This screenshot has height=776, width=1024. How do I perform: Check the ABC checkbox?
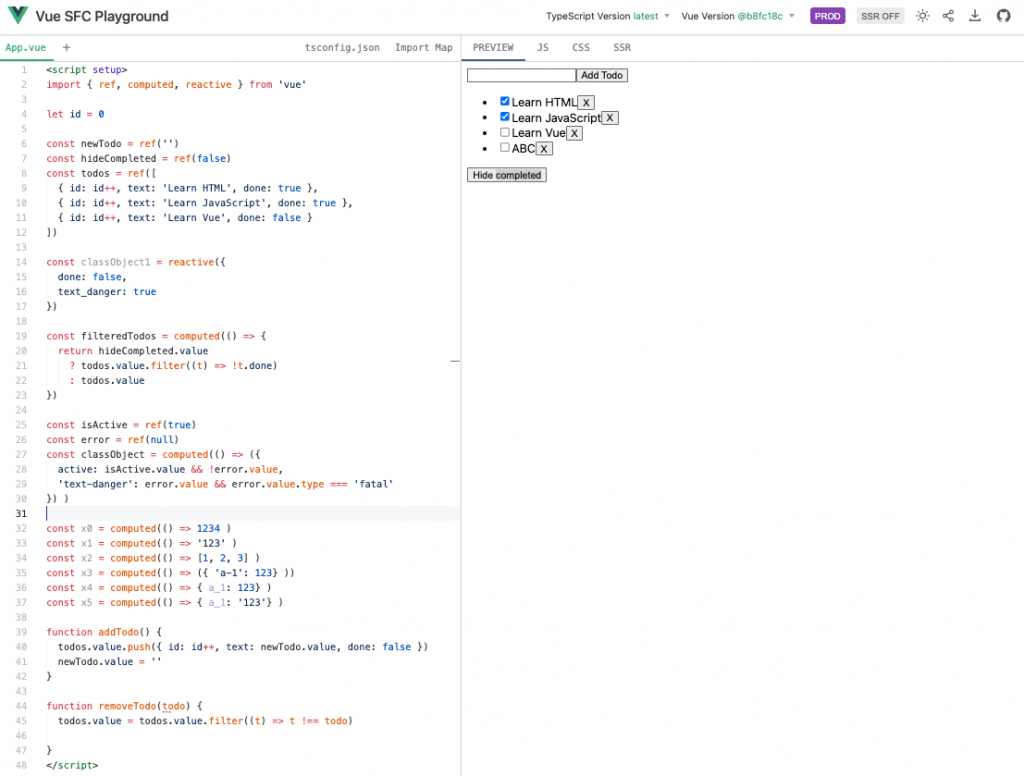pos(505,148)
